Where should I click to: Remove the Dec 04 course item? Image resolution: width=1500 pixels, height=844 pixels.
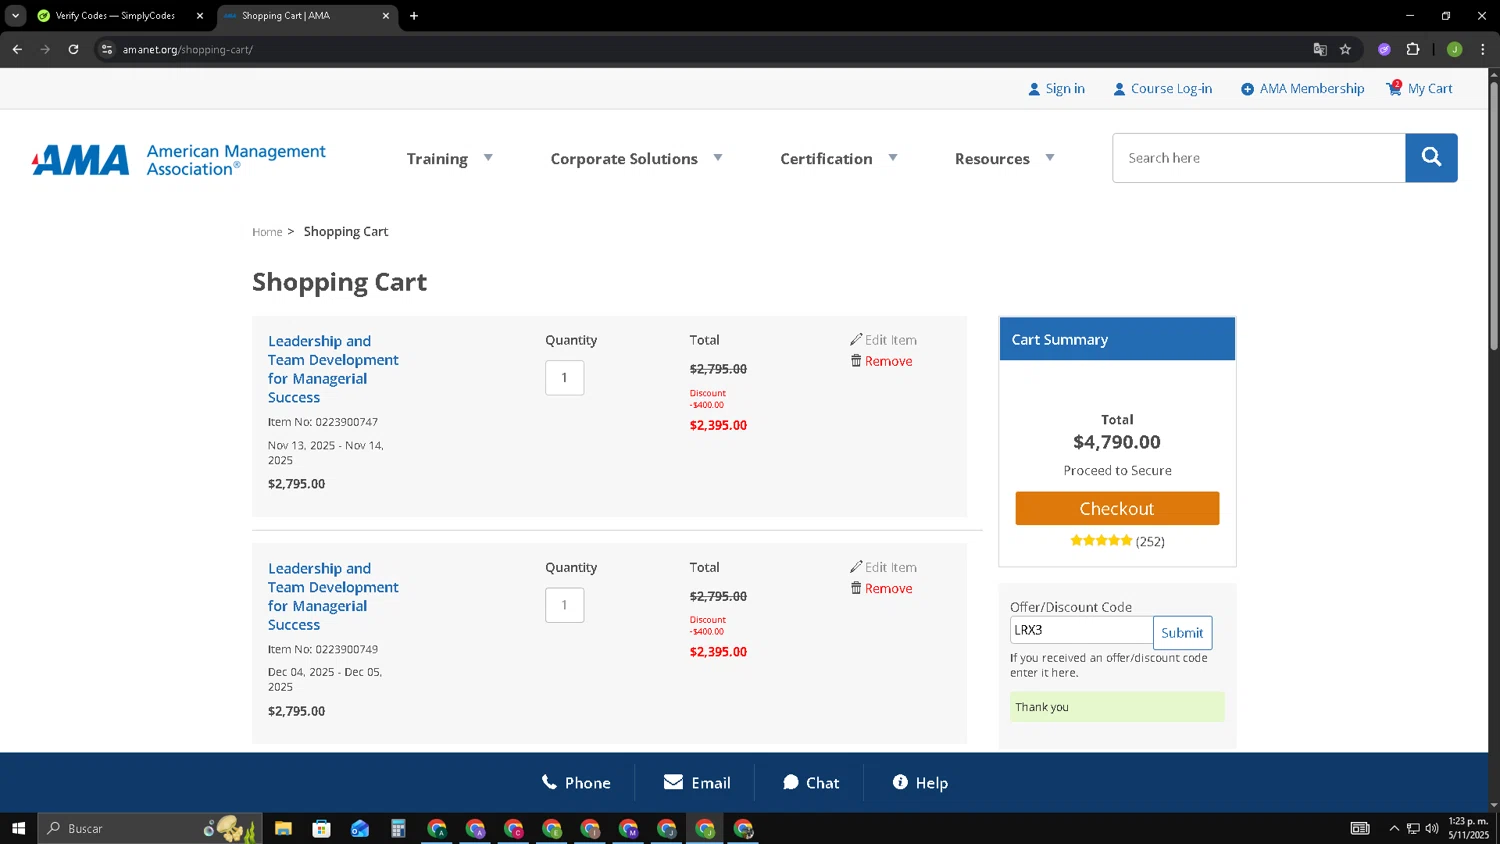pyautogui.click(x=881, y=588)
